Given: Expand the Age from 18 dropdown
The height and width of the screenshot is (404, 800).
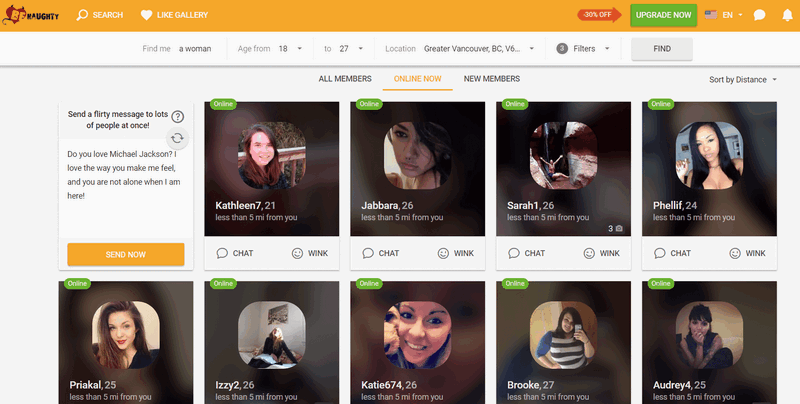Looking at the screenshot, I should click(x=290, y=49).
